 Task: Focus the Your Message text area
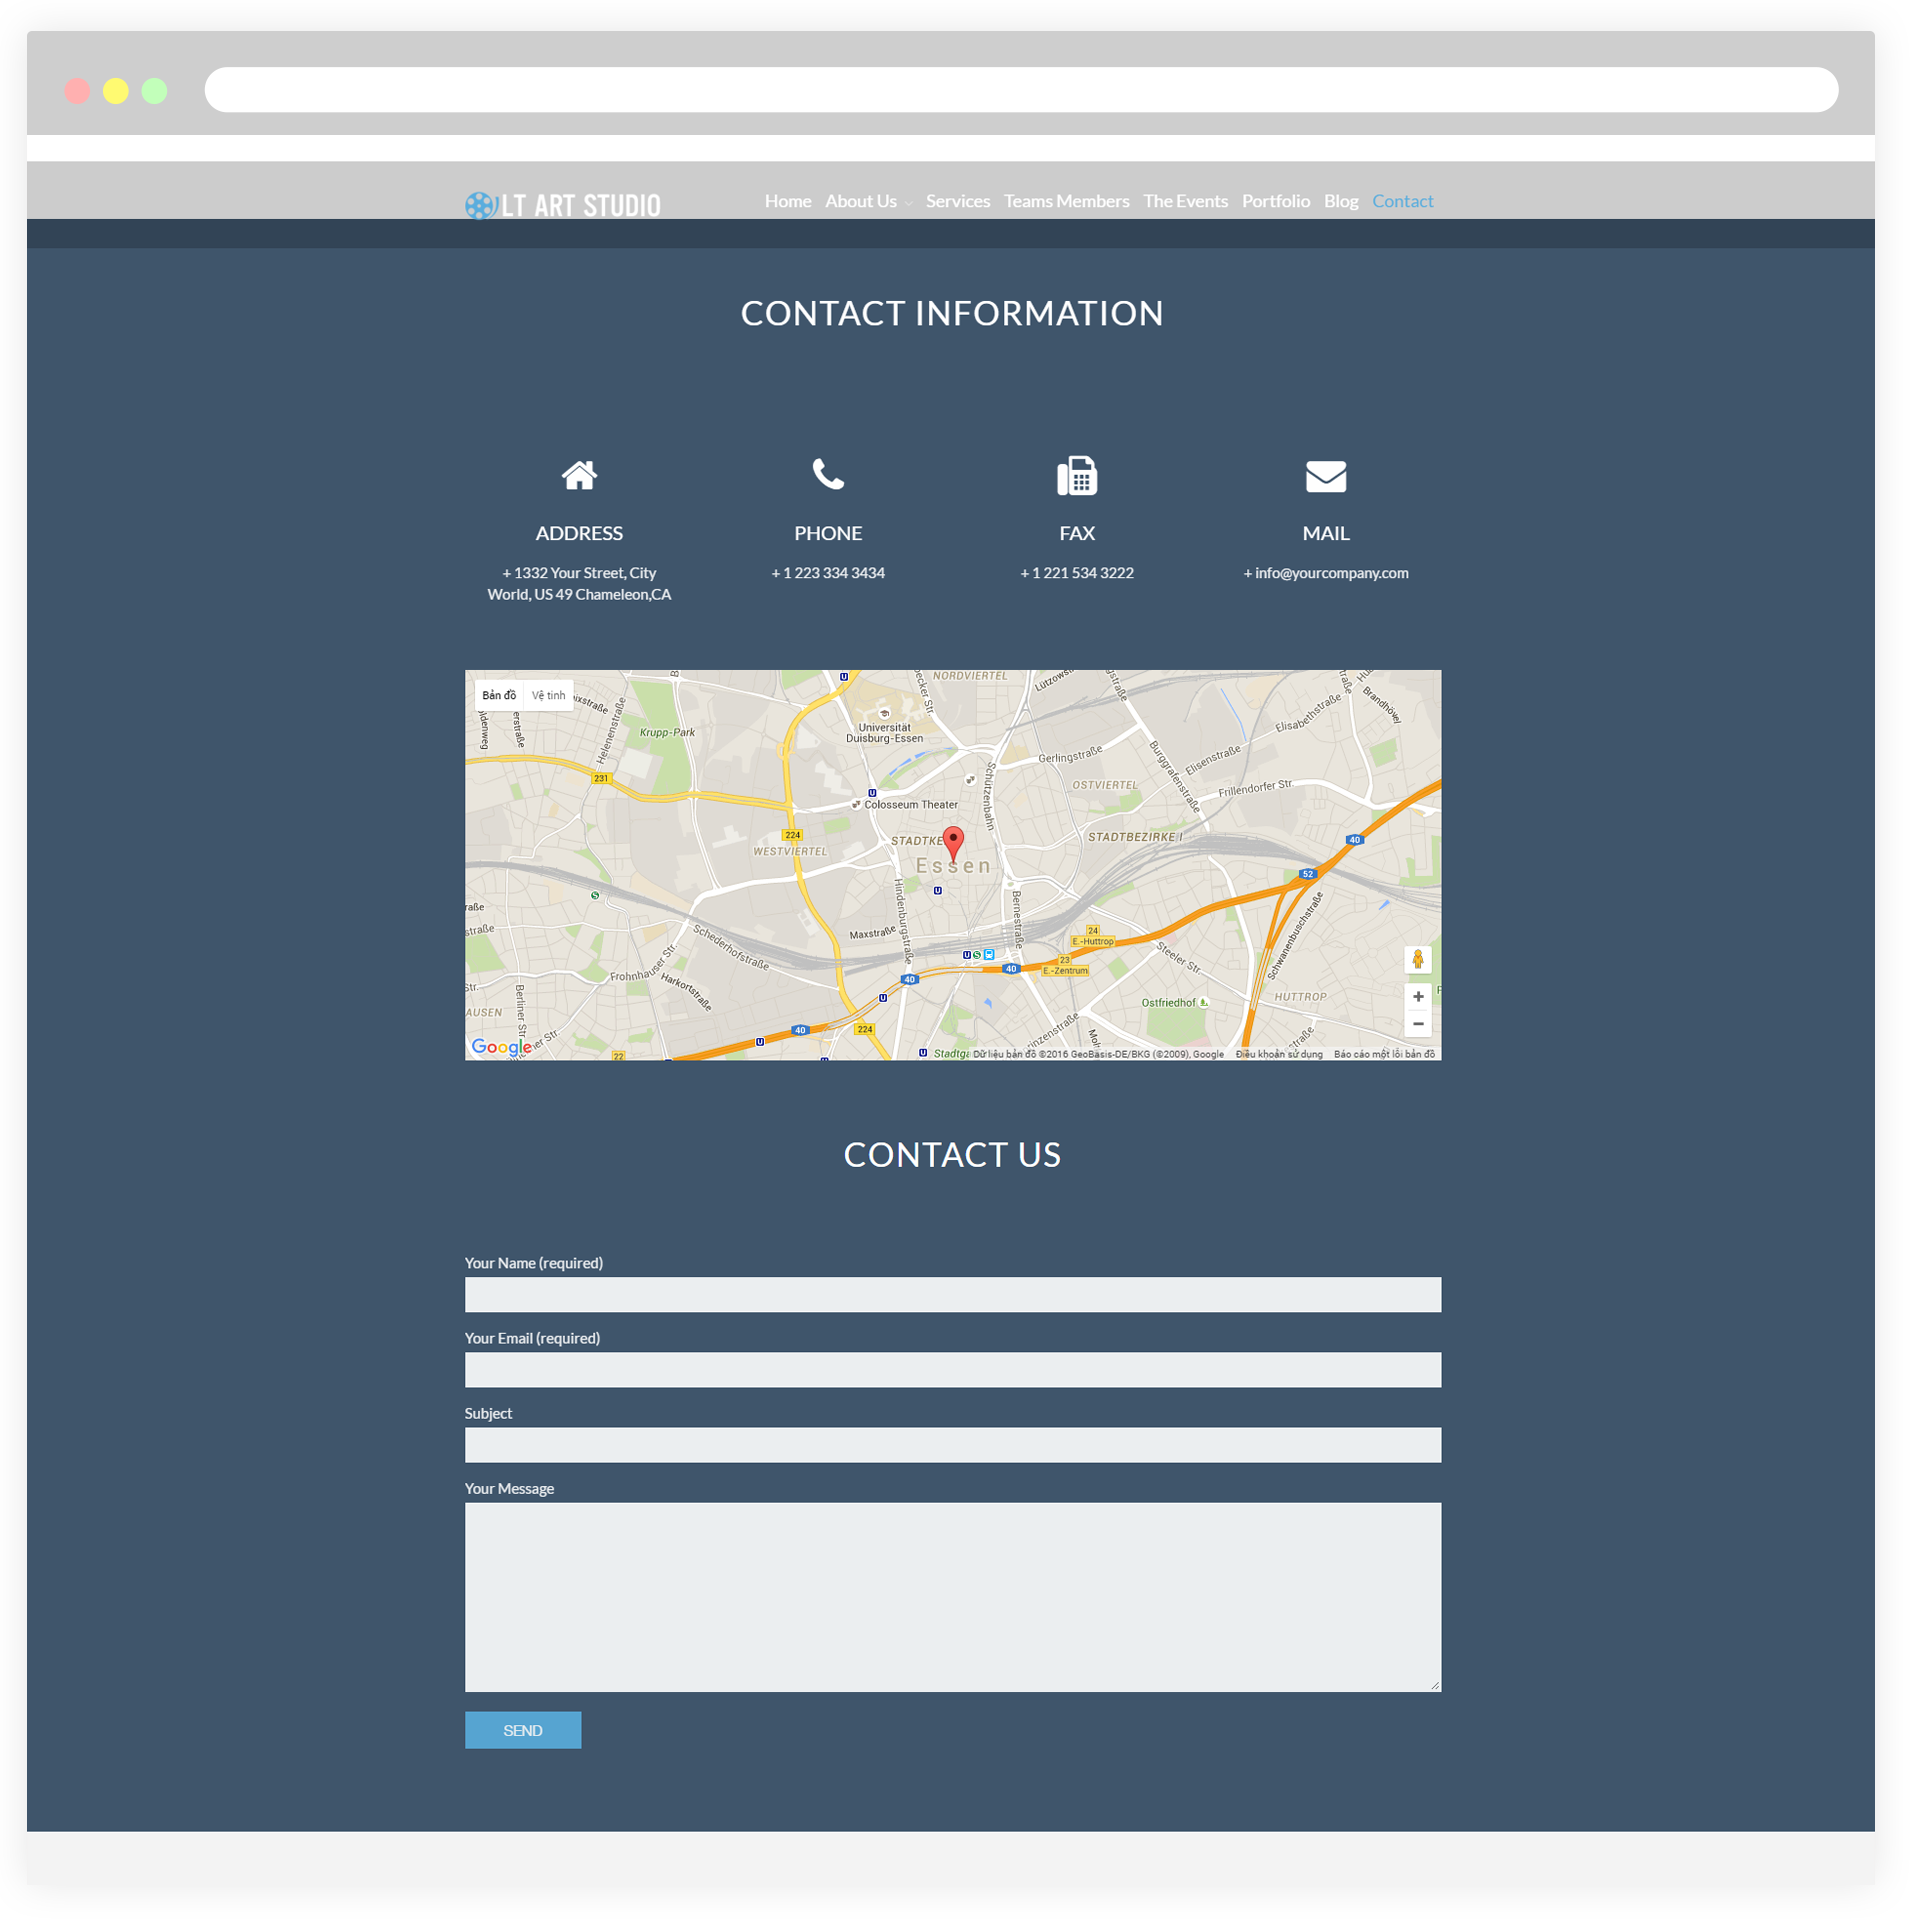click(953, 1597)
